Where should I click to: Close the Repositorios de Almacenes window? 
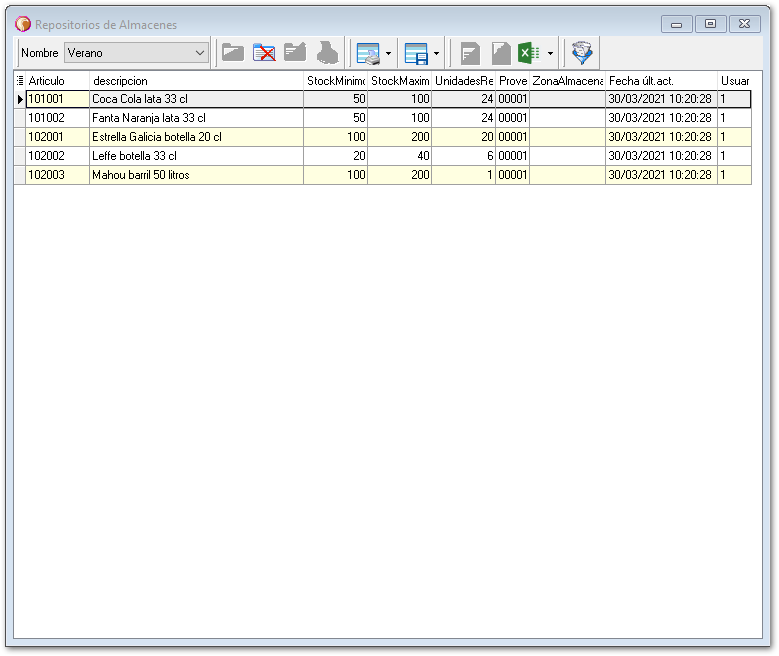744,24
